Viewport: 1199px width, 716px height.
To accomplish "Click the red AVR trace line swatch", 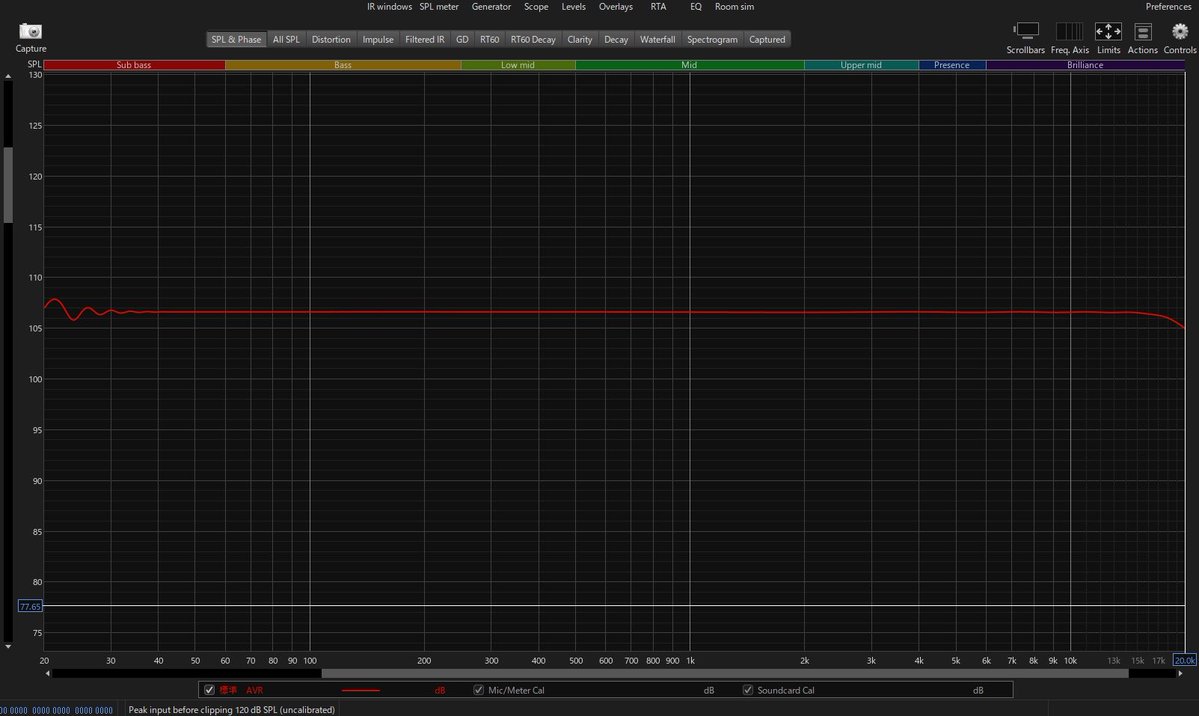I will pyautogui.click(x=360, y=690).
